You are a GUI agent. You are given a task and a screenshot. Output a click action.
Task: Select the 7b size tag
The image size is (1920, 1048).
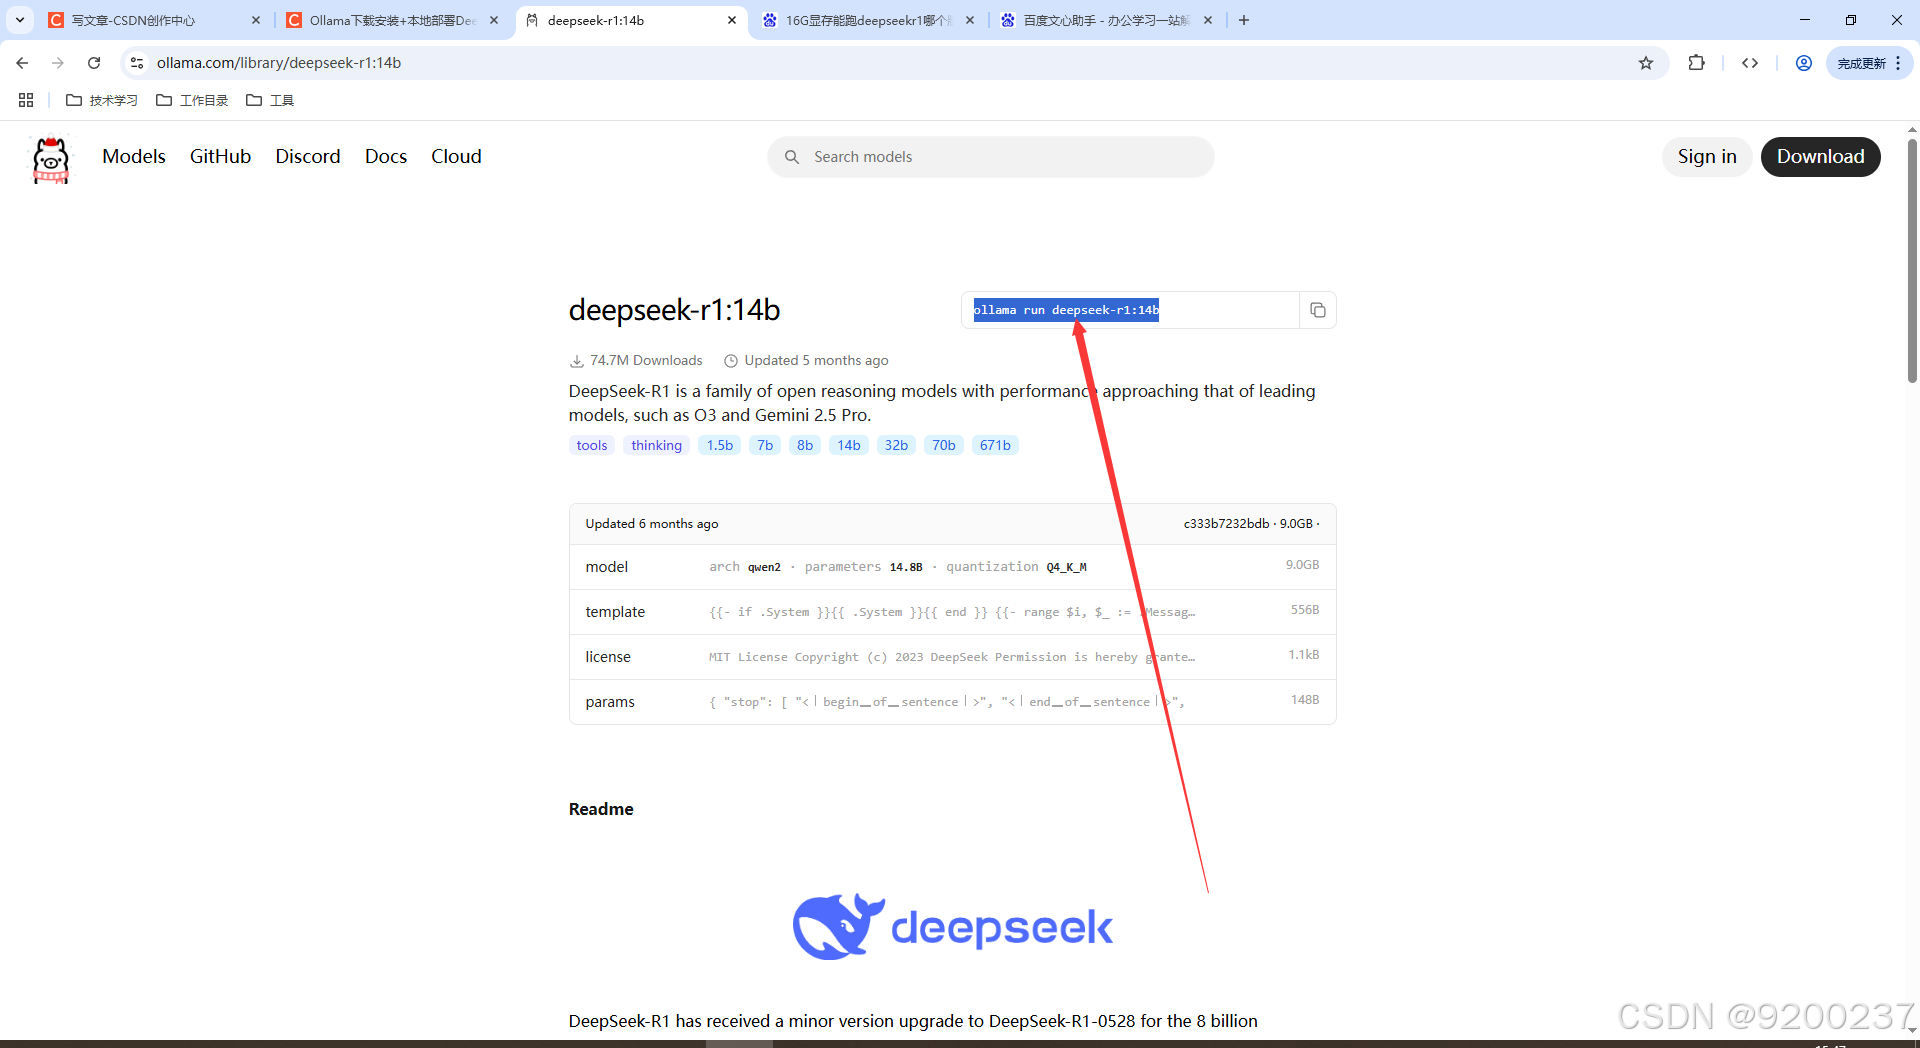(765, 445)
